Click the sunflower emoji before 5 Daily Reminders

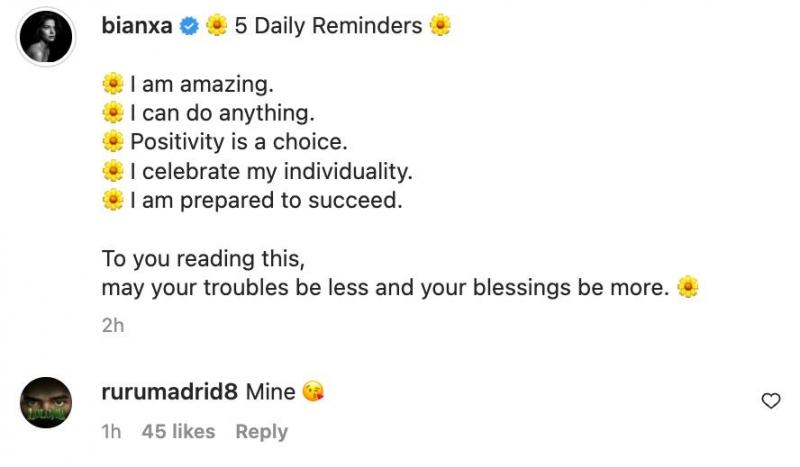217,26
